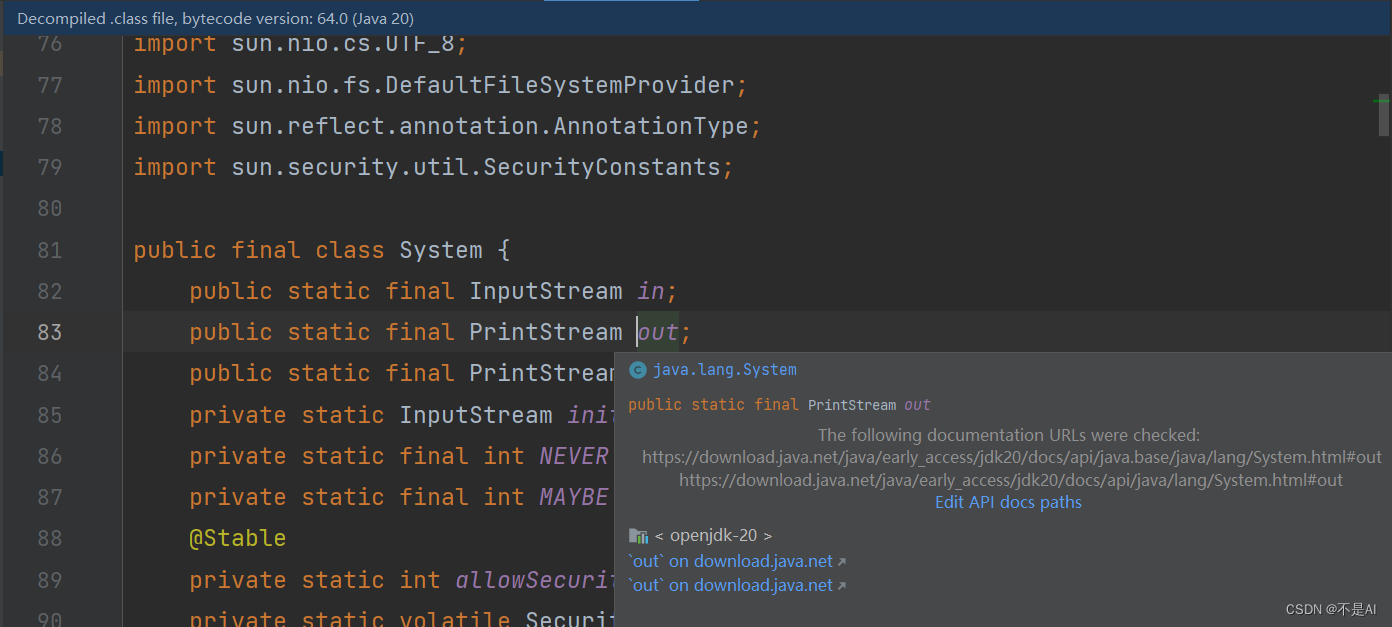Follow the first `out` on download.java.net link
1392x627 pixels.
(x=730, y=560)
